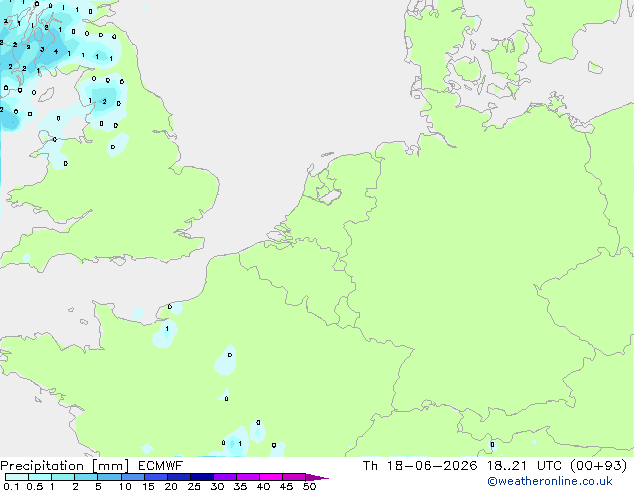Click the '15' legend scale value

148,486
